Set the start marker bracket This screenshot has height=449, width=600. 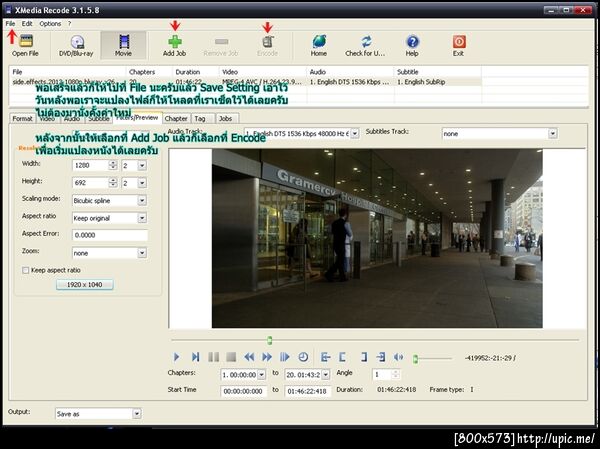point(342,357)
